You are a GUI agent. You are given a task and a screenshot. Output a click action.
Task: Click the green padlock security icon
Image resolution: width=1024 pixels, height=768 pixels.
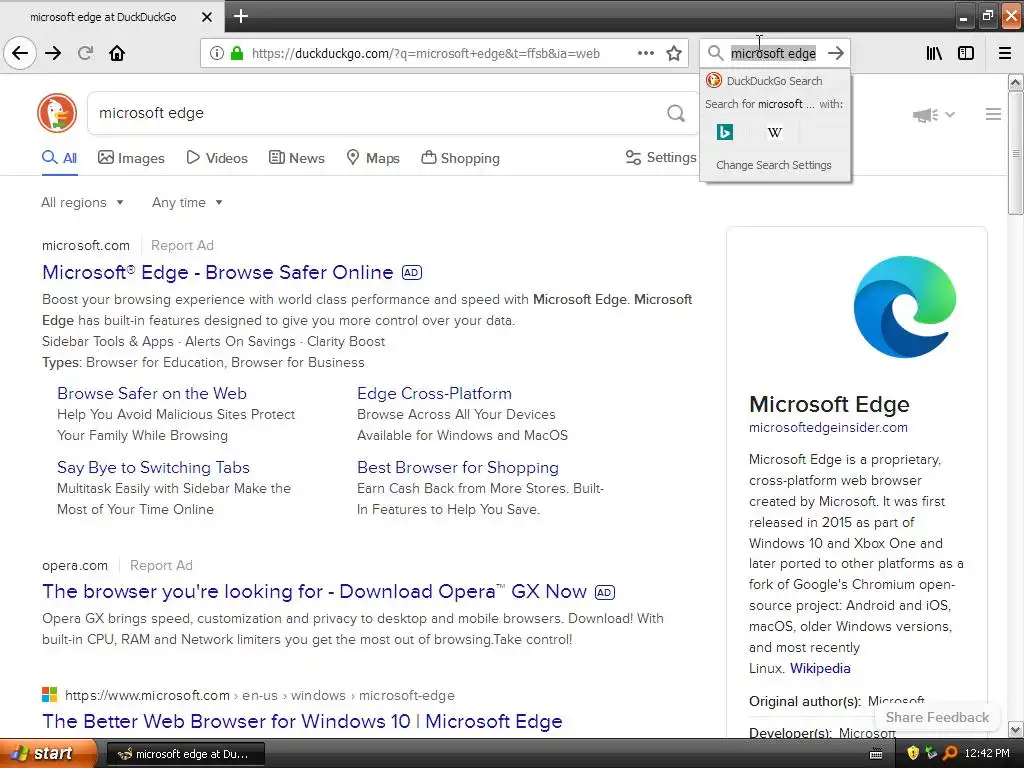[237, 53]
